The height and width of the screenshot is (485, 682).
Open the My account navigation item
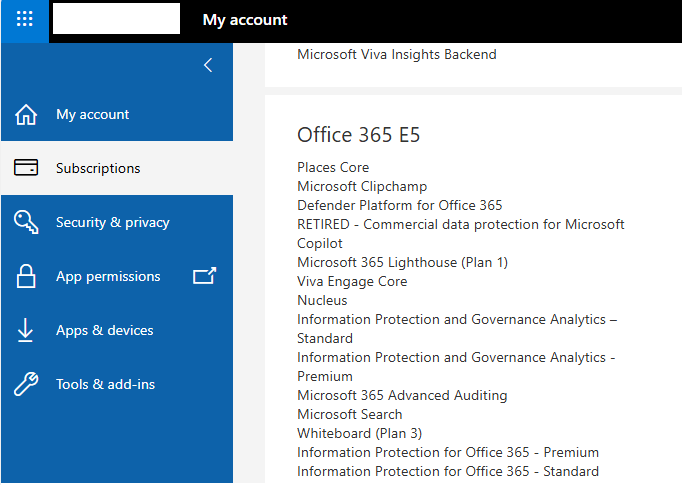click(117, 114)
